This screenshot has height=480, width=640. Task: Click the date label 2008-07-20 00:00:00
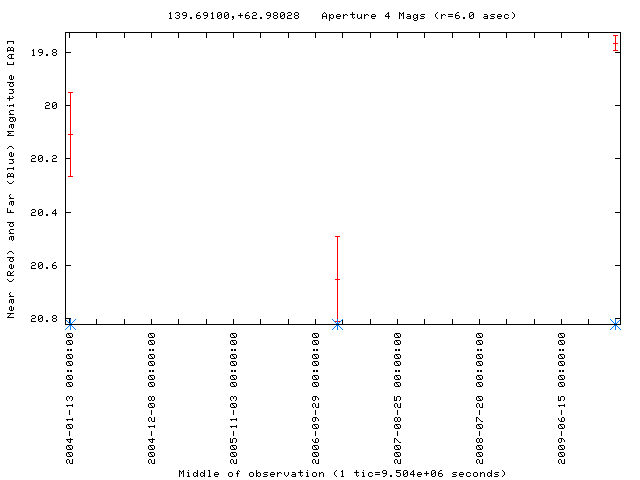click(x=480, y=398)
